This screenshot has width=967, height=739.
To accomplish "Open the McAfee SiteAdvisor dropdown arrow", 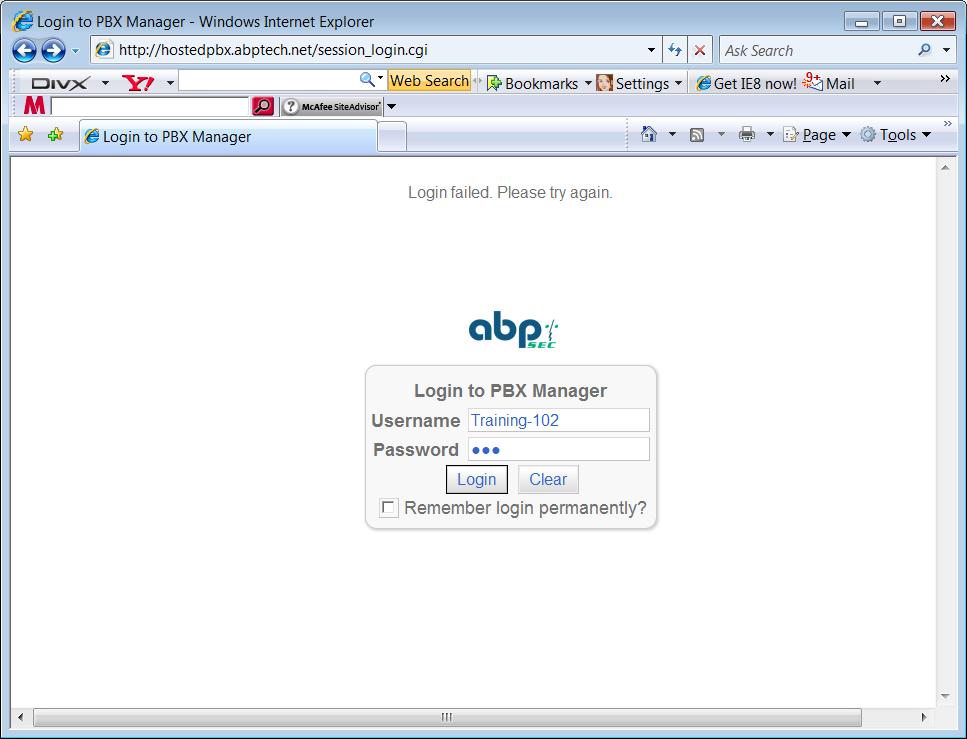I will [x=391, y=107].
